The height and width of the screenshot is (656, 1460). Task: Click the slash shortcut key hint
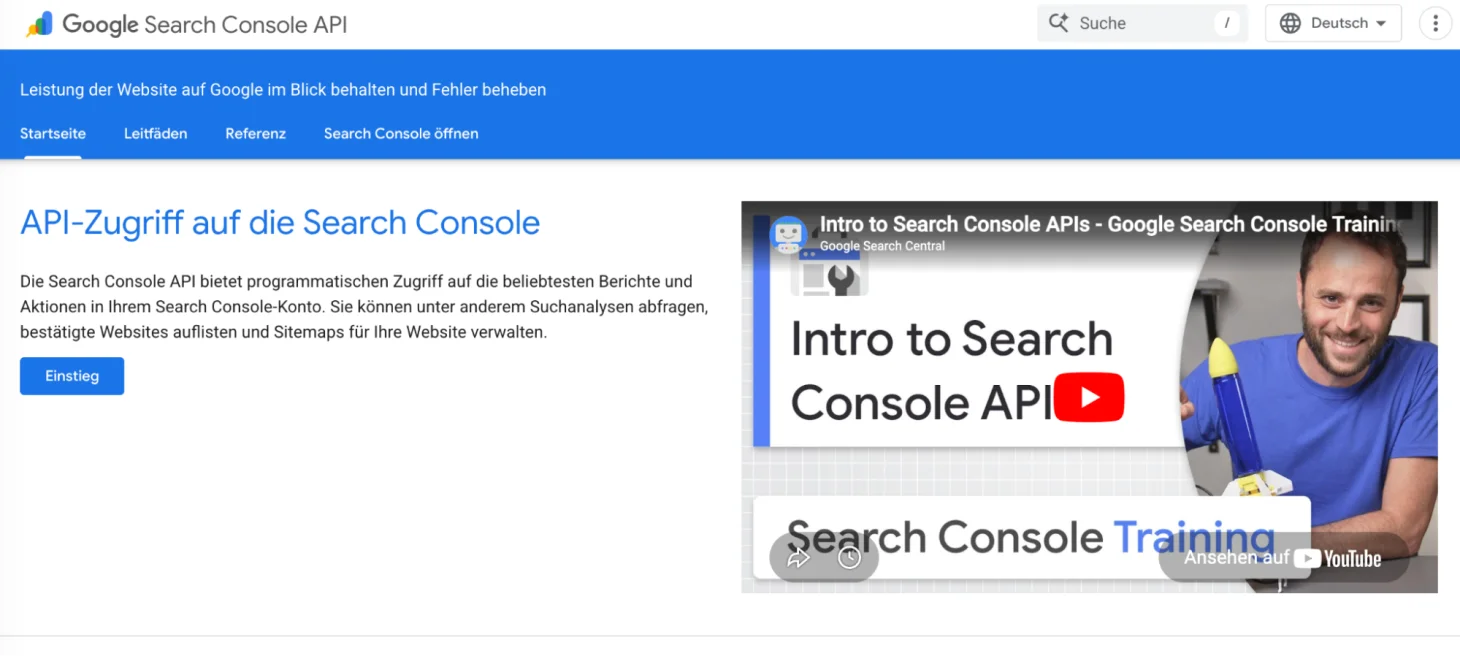click(1226, 23)
